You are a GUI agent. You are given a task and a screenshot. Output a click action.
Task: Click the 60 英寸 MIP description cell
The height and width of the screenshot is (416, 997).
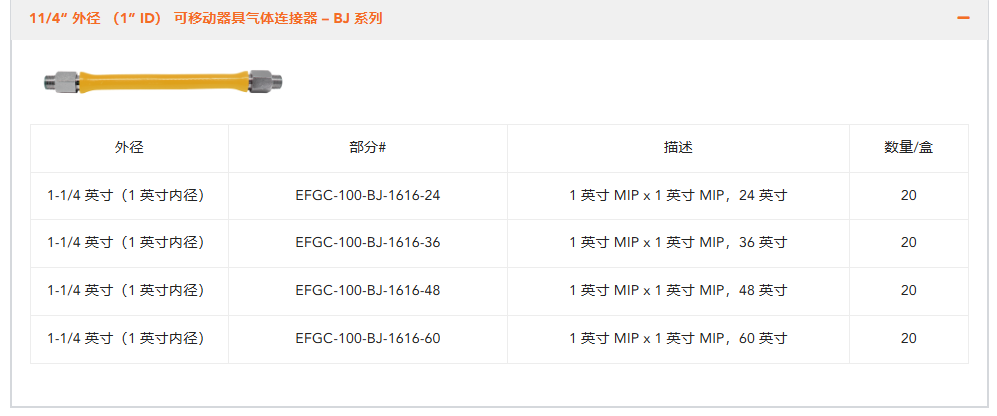click(678, 339)
